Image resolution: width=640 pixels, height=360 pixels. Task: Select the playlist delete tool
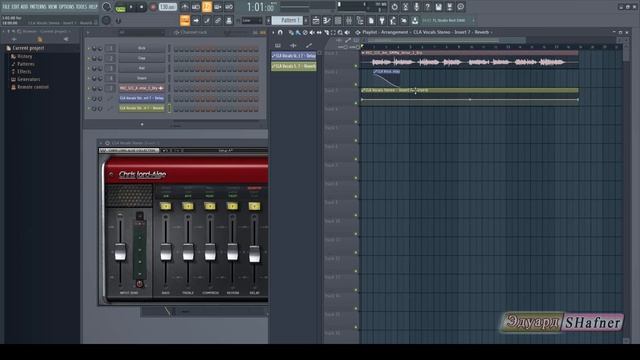click(305, 32)
